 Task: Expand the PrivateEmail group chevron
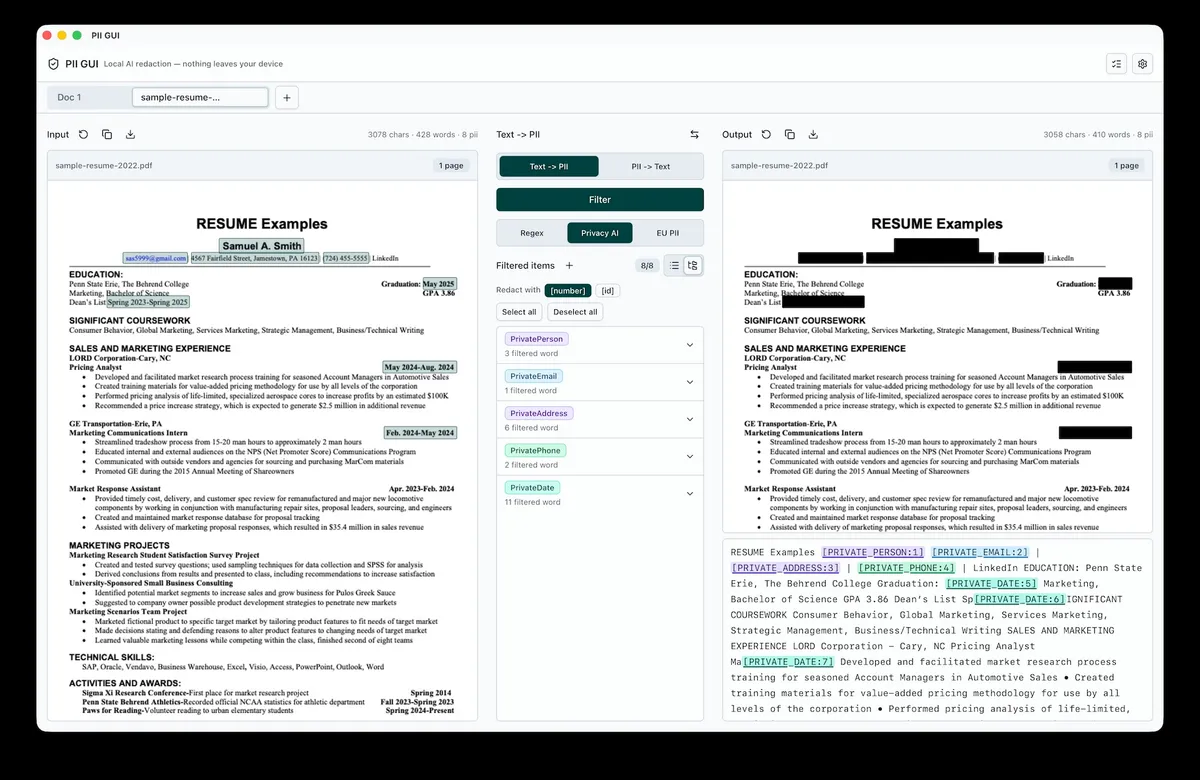689,382
